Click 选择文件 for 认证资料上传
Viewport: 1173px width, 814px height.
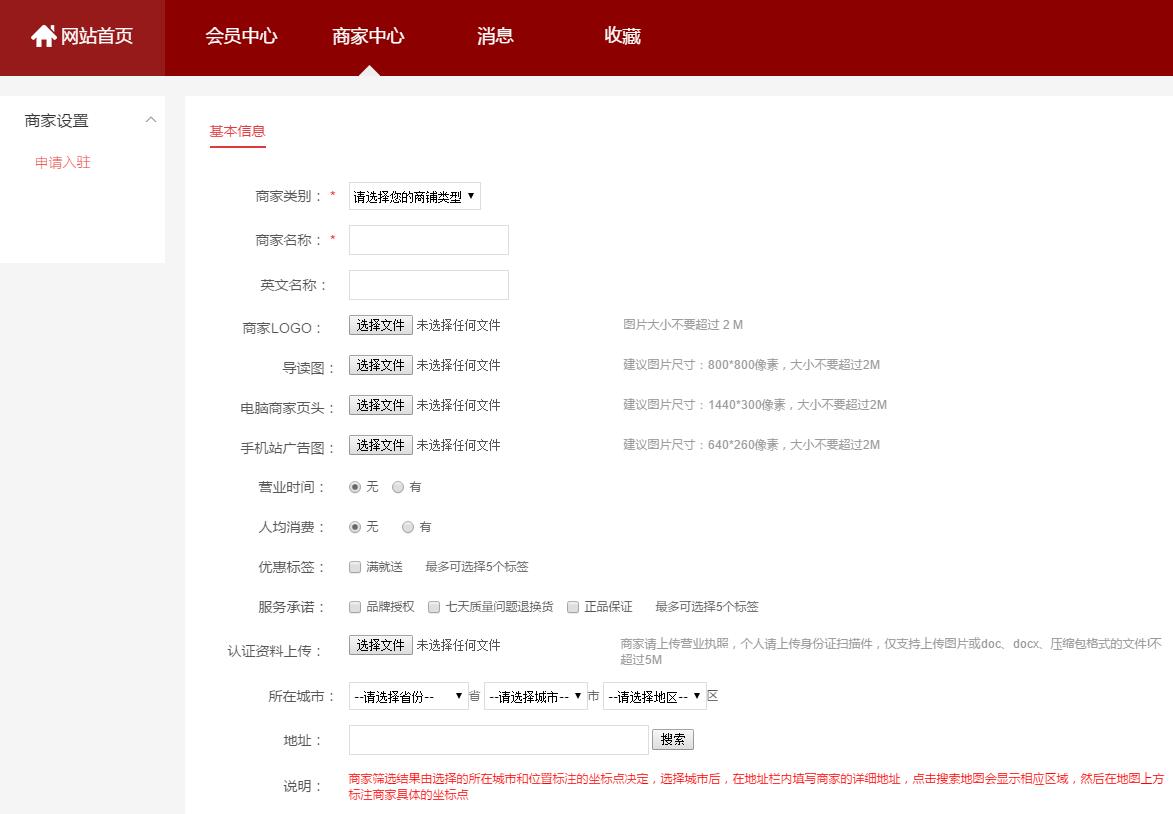[380, 644]
